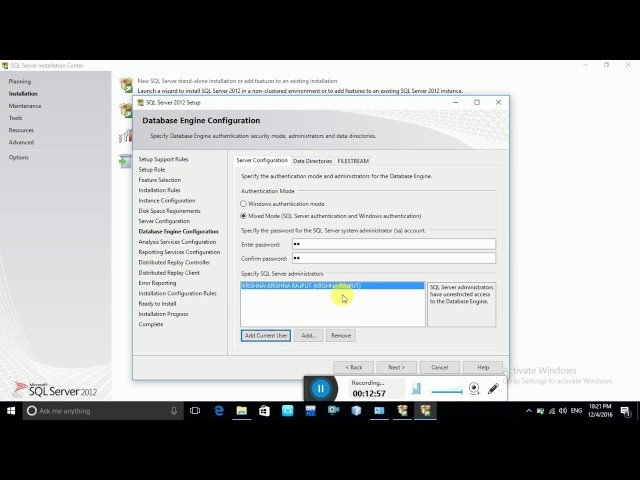Open the screen recorder taskbar icon
Viewport: 640px width, 480px height.
[333, 411]
